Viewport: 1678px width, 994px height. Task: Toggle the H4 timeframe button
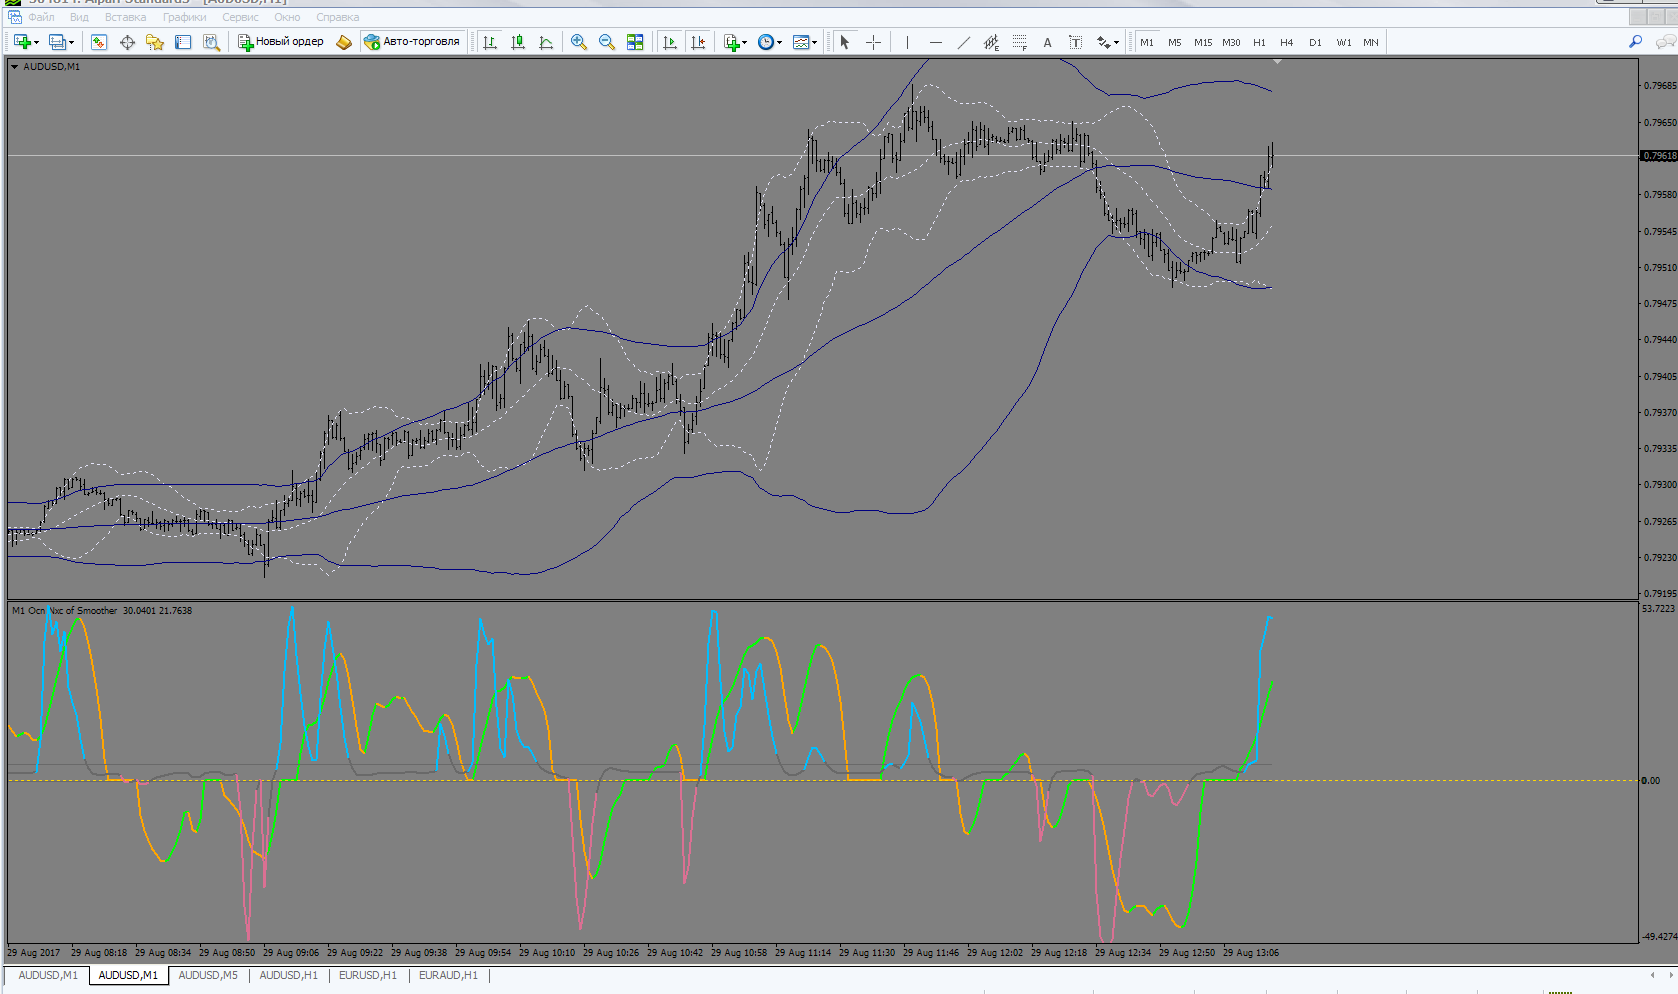click(x=1287, y=42)
